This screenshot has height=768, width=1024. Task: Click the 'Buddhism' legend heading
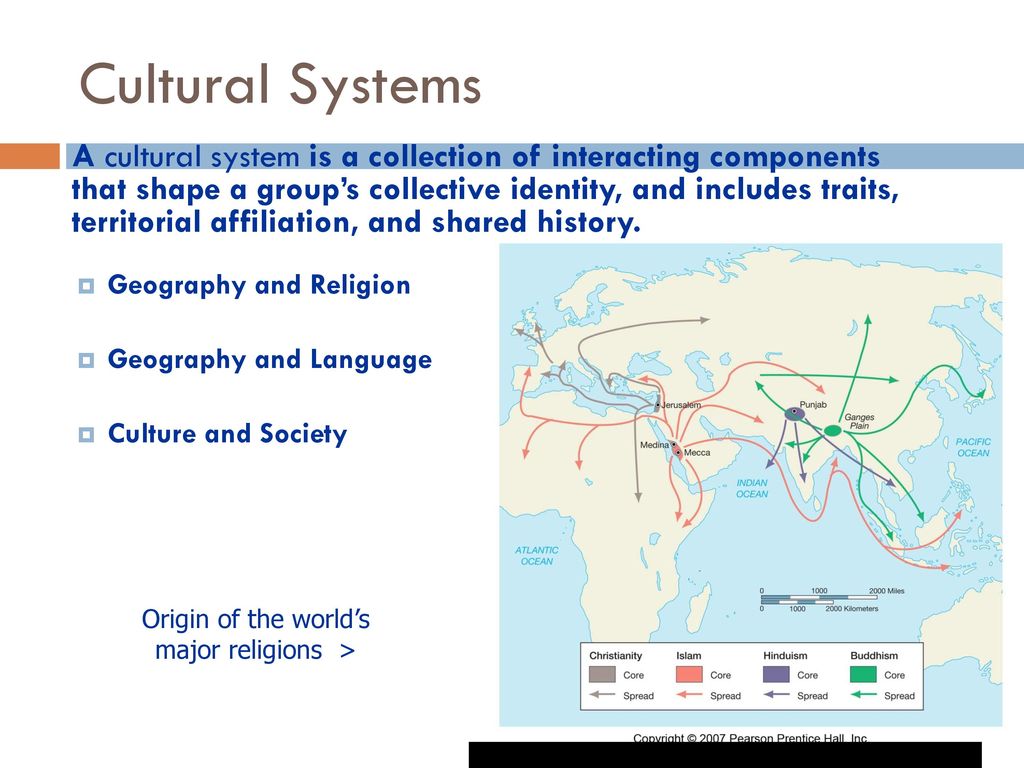coord(874,656)
